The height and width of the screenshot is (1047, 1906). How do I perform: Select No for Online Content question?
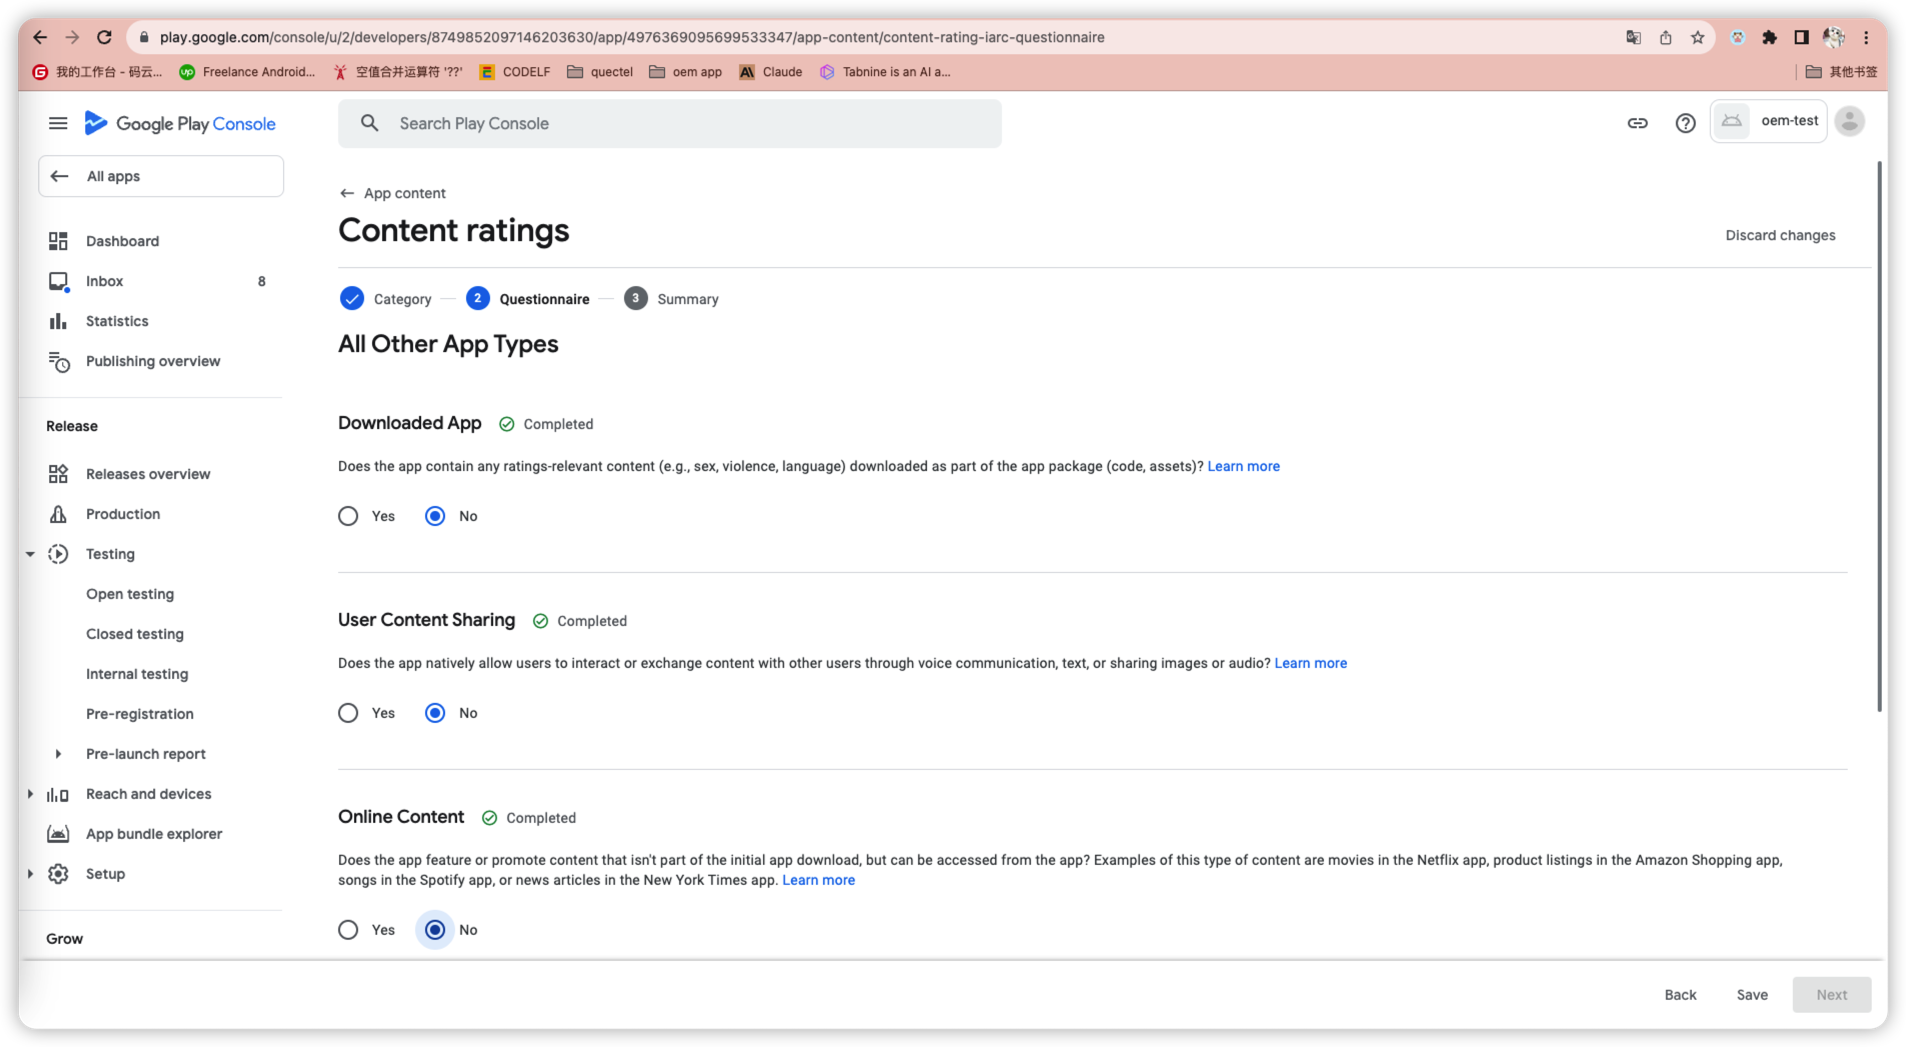(x=435, y=930)
